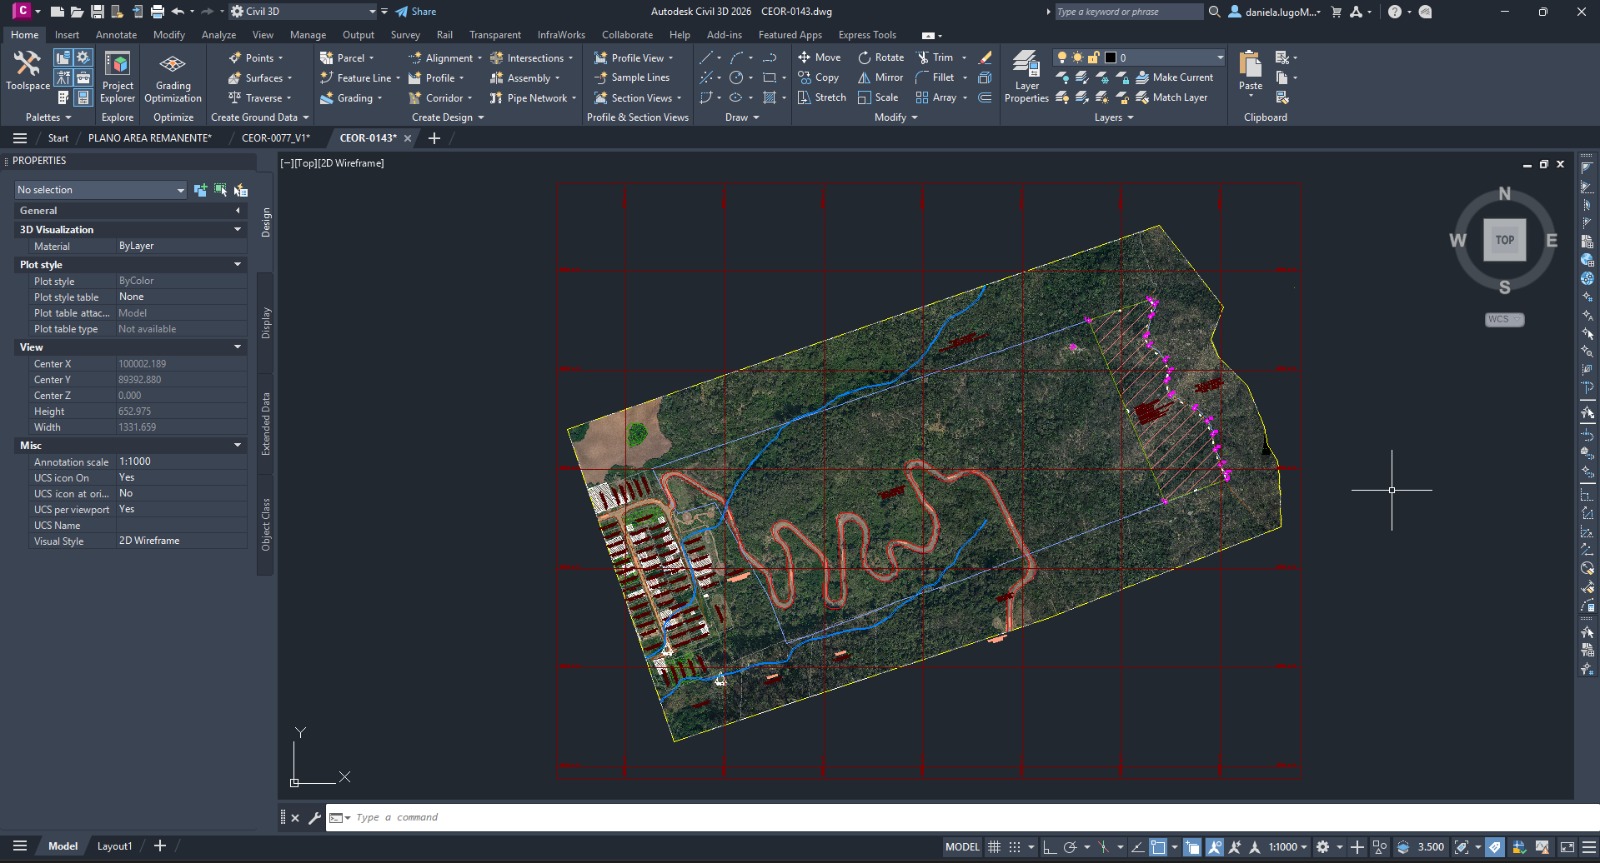Open the Toolspace palette
This screenshot has height=863, width=1600.
27,71
